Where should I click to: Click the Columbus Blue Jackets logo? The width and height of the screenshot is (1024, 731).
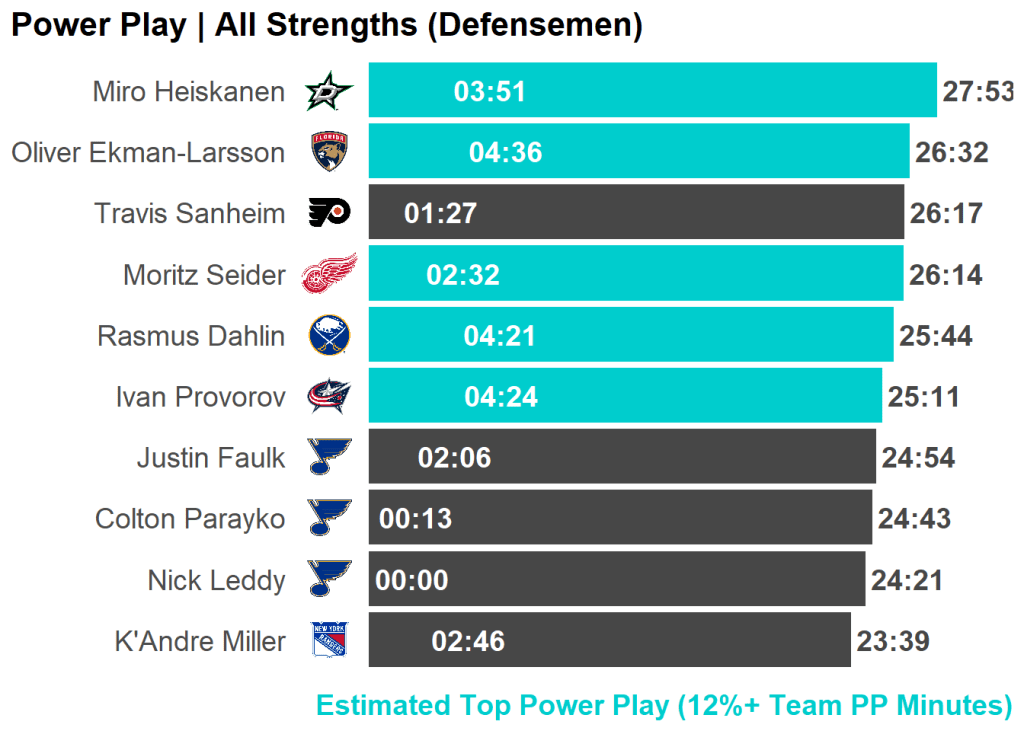point(329,396)
